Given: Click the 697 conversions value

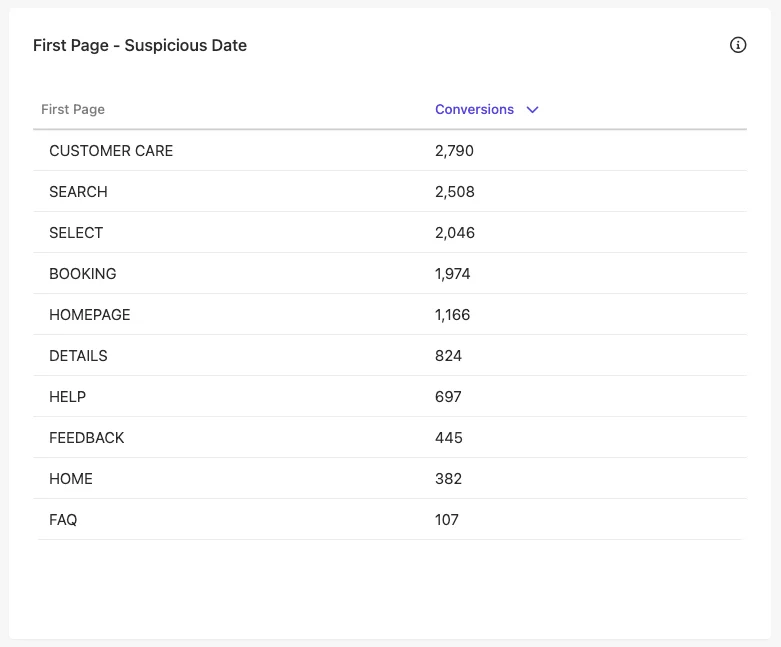Looking at the screenshot, I should click(448, 396).
